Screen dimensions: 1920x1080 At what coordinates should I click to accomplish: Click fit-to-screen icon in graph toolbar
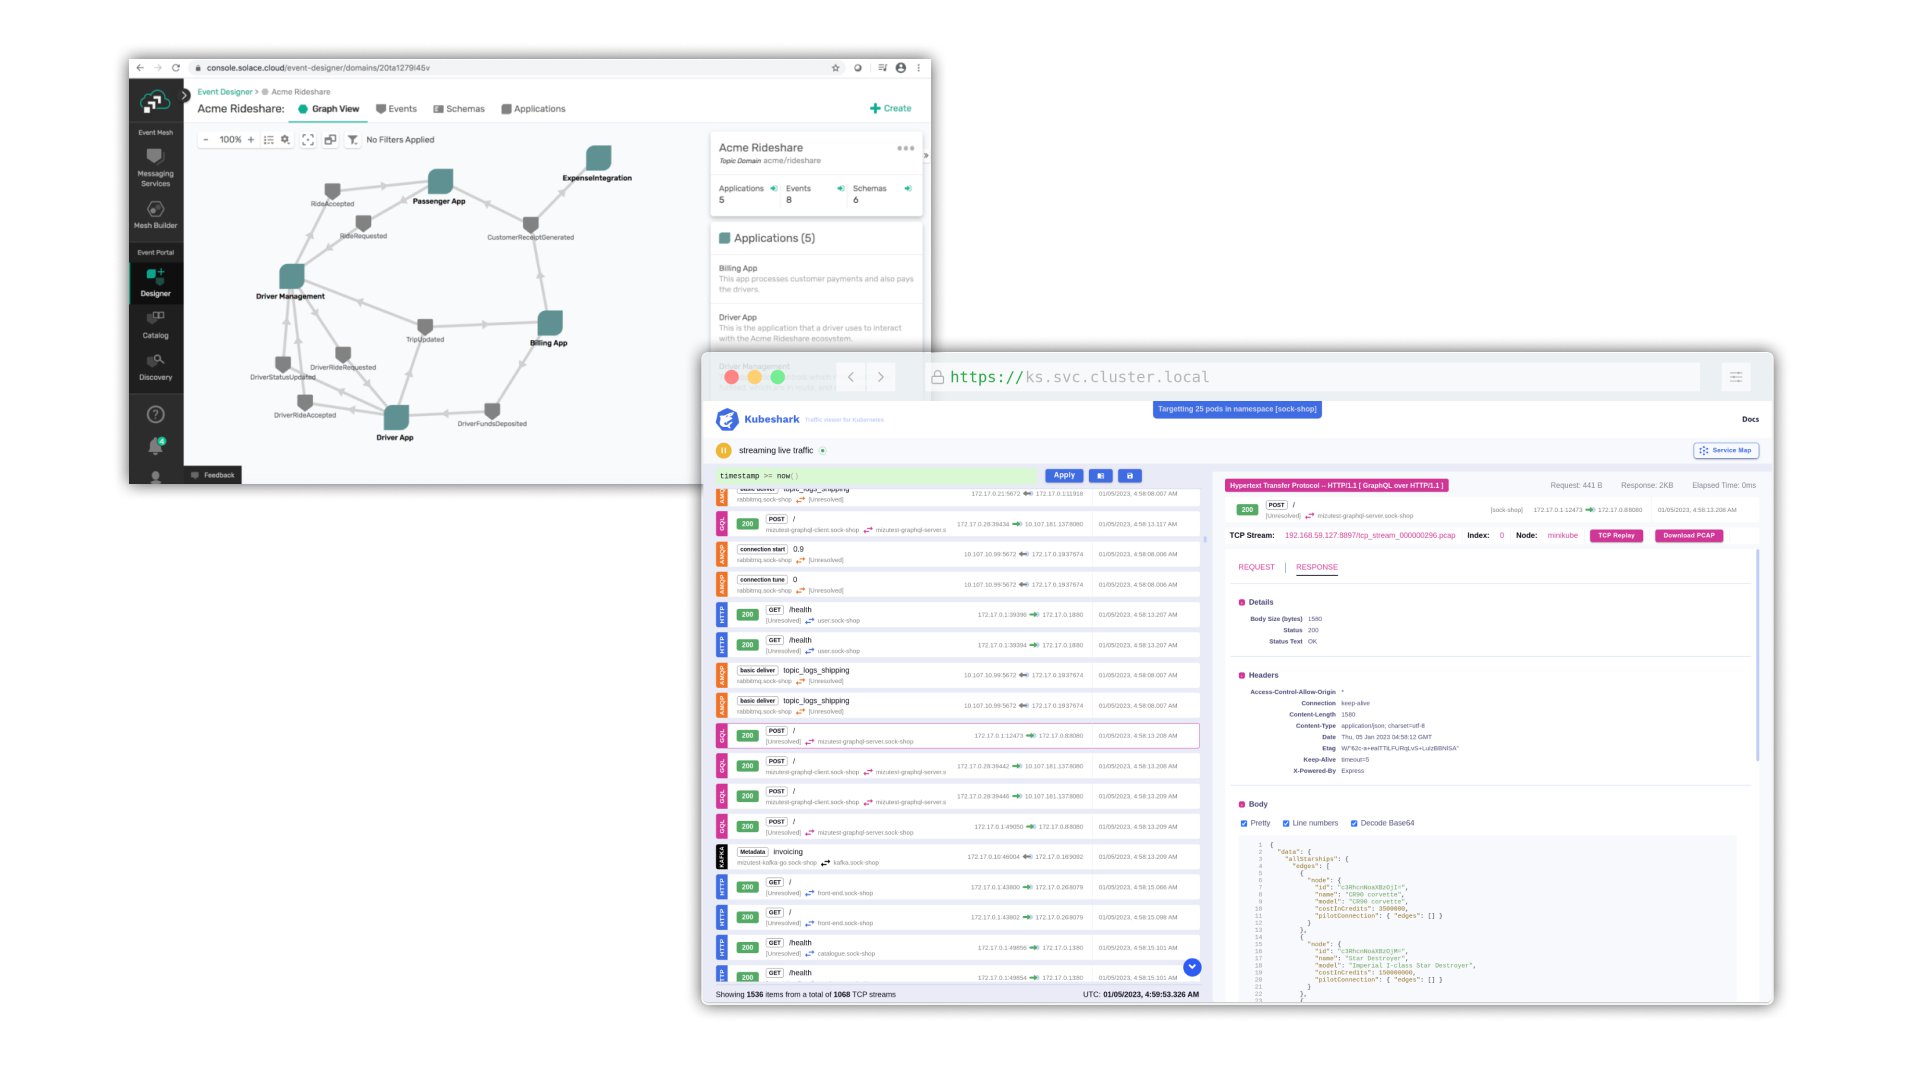point(308,140)
